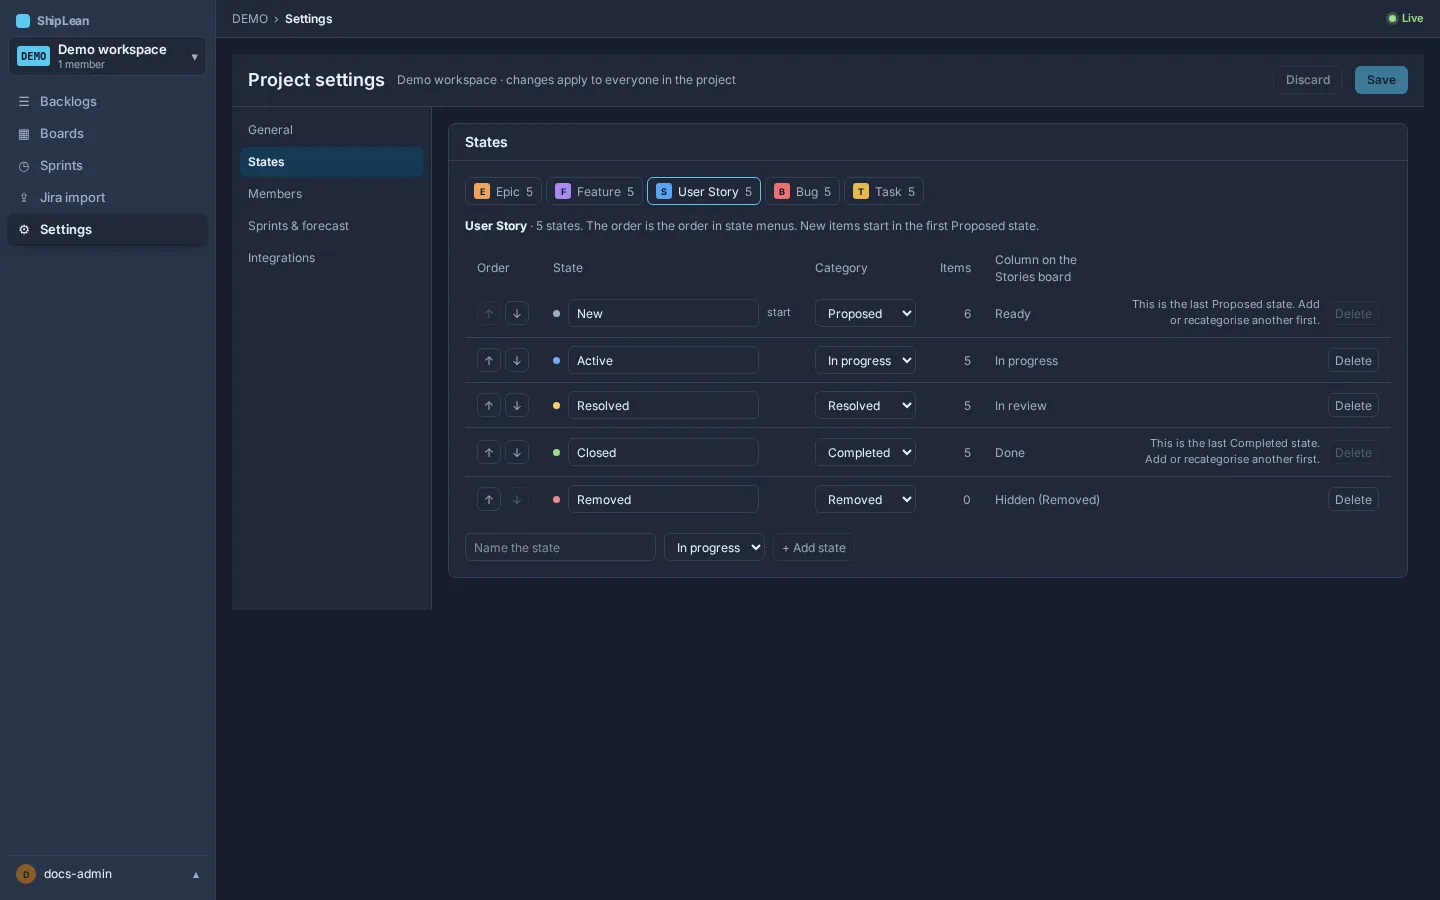Click the docs-admin avatar
This screenshot has width=1440, height=900.
26,874
